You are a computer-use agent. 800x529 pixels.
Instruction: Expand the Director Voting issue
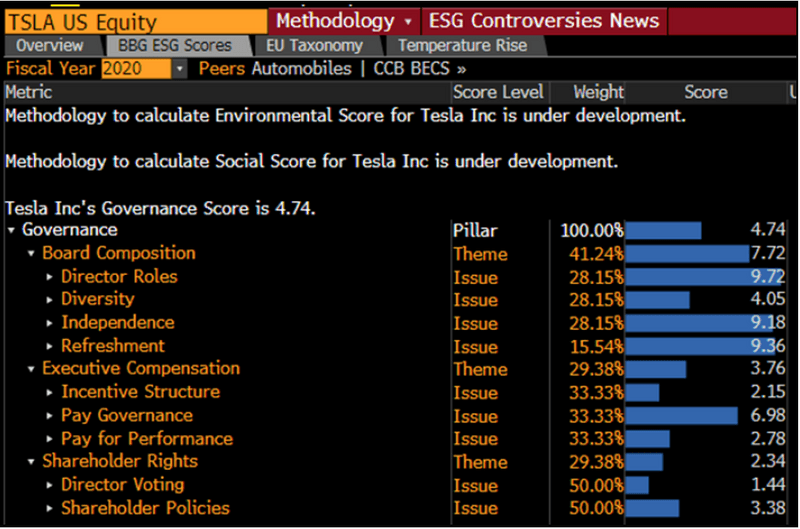(x=49, y=485)
